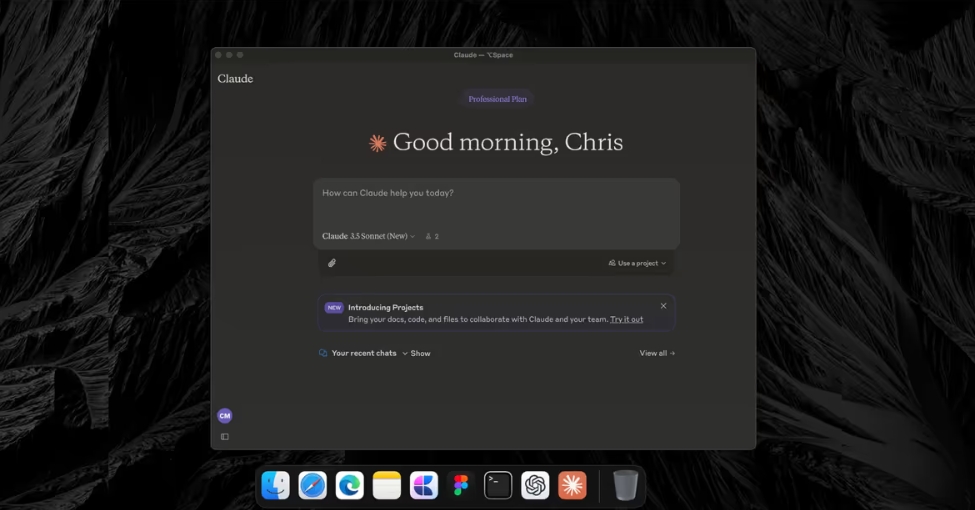975x510 pixels.
Task: Click the orange Claude starburst logo beside the greeting
Action: (377, 143)
